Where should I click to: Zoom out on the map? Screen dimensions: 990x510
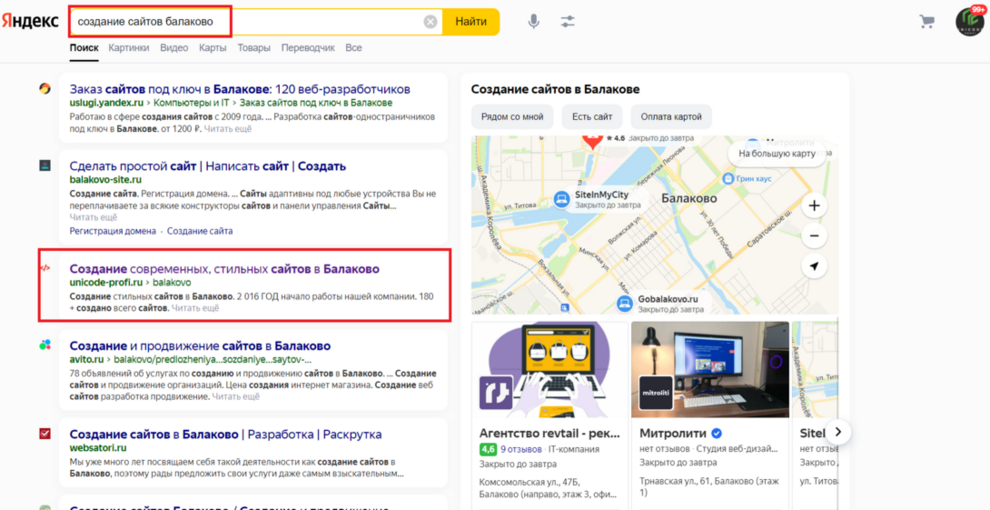[x=814, y=236]
